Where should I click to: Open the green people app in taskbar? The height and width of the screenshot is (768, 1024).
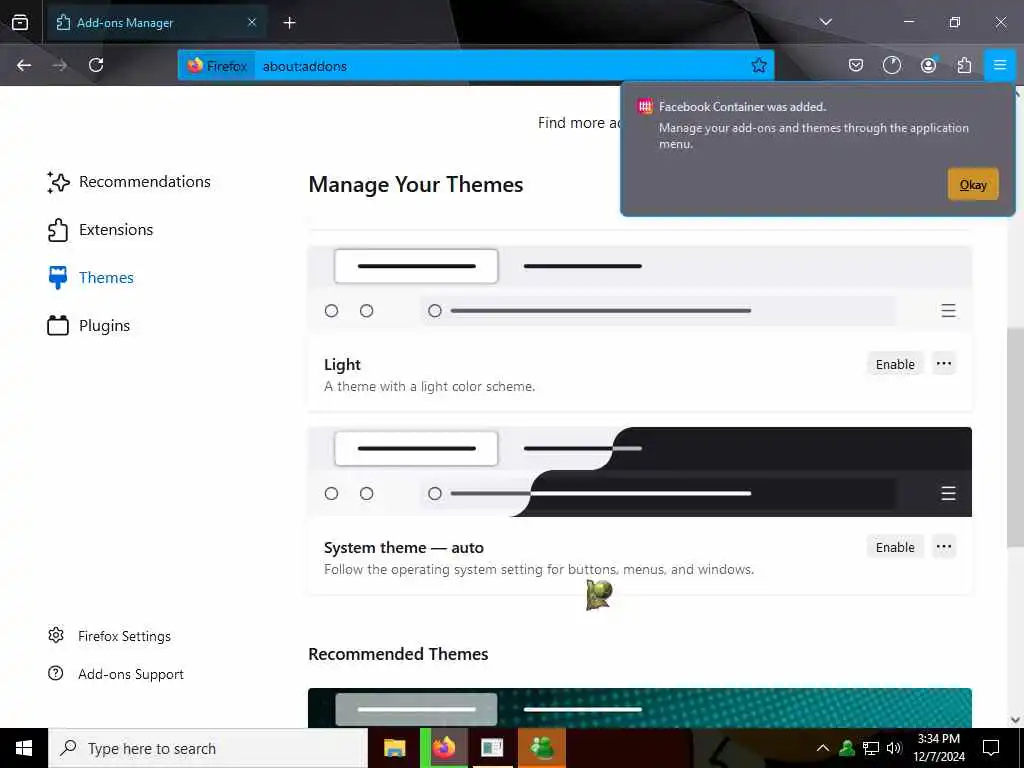click(541, 748)
